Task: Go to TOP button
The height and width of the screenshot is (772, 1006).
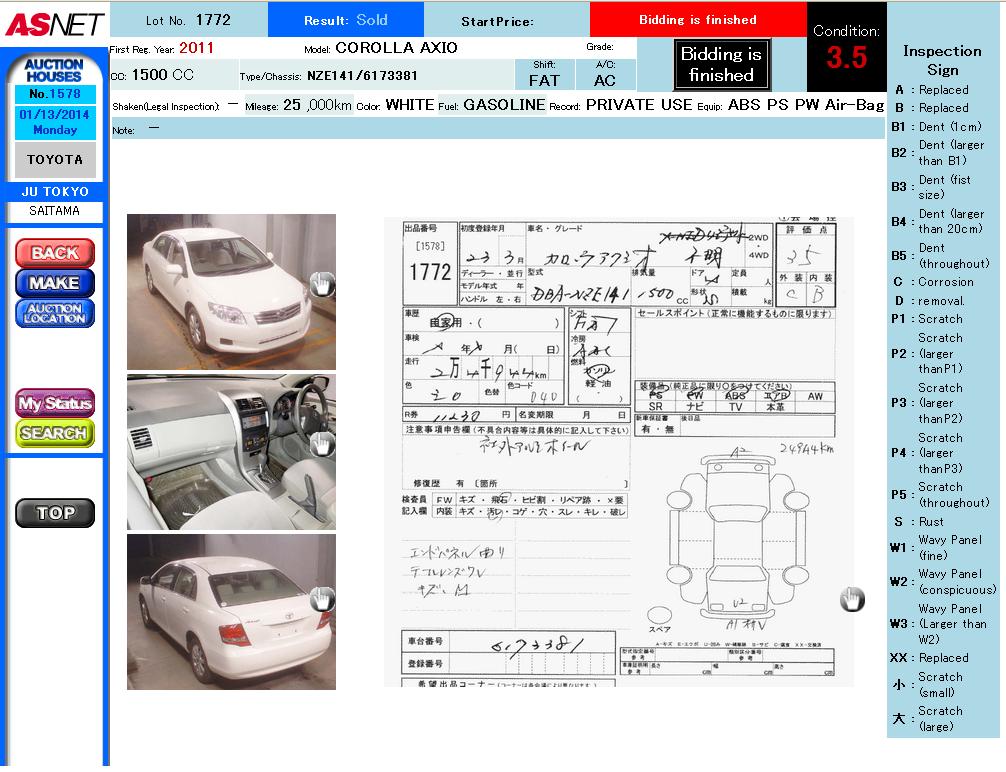Action: pos(55,513)
